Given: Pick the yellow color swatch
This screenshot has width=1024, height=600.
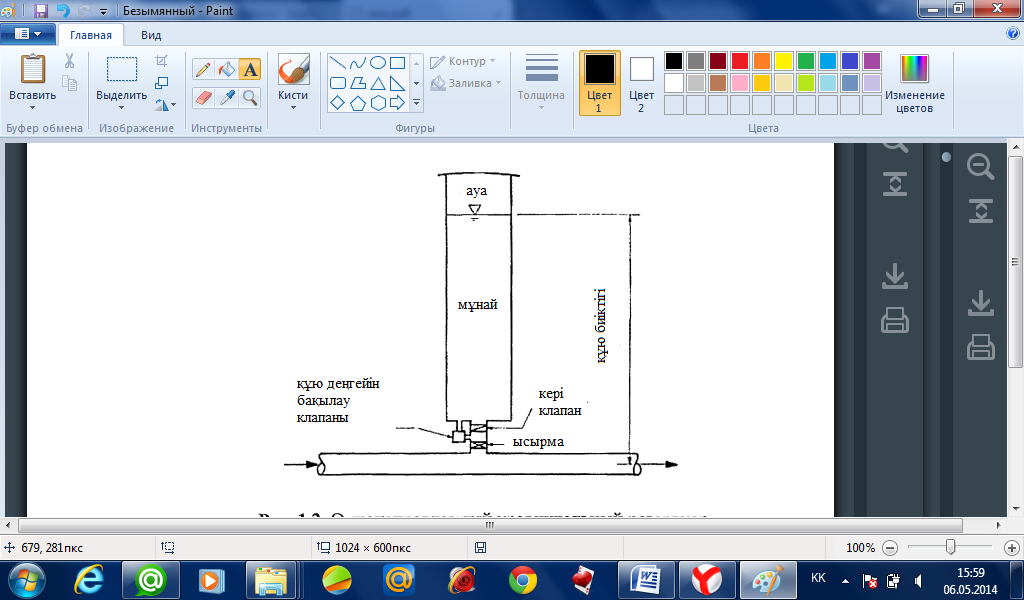Looking at the screenshot, I should point(783,61).
